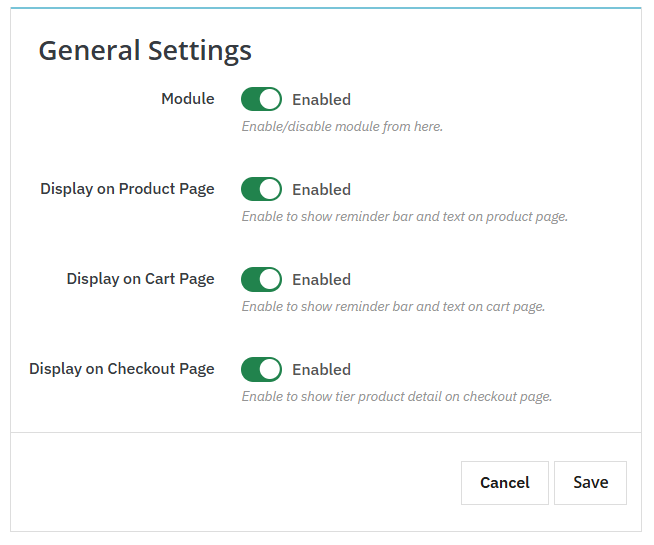Cancel the settings changes
The image size is (654, 545).
[504, 482]
